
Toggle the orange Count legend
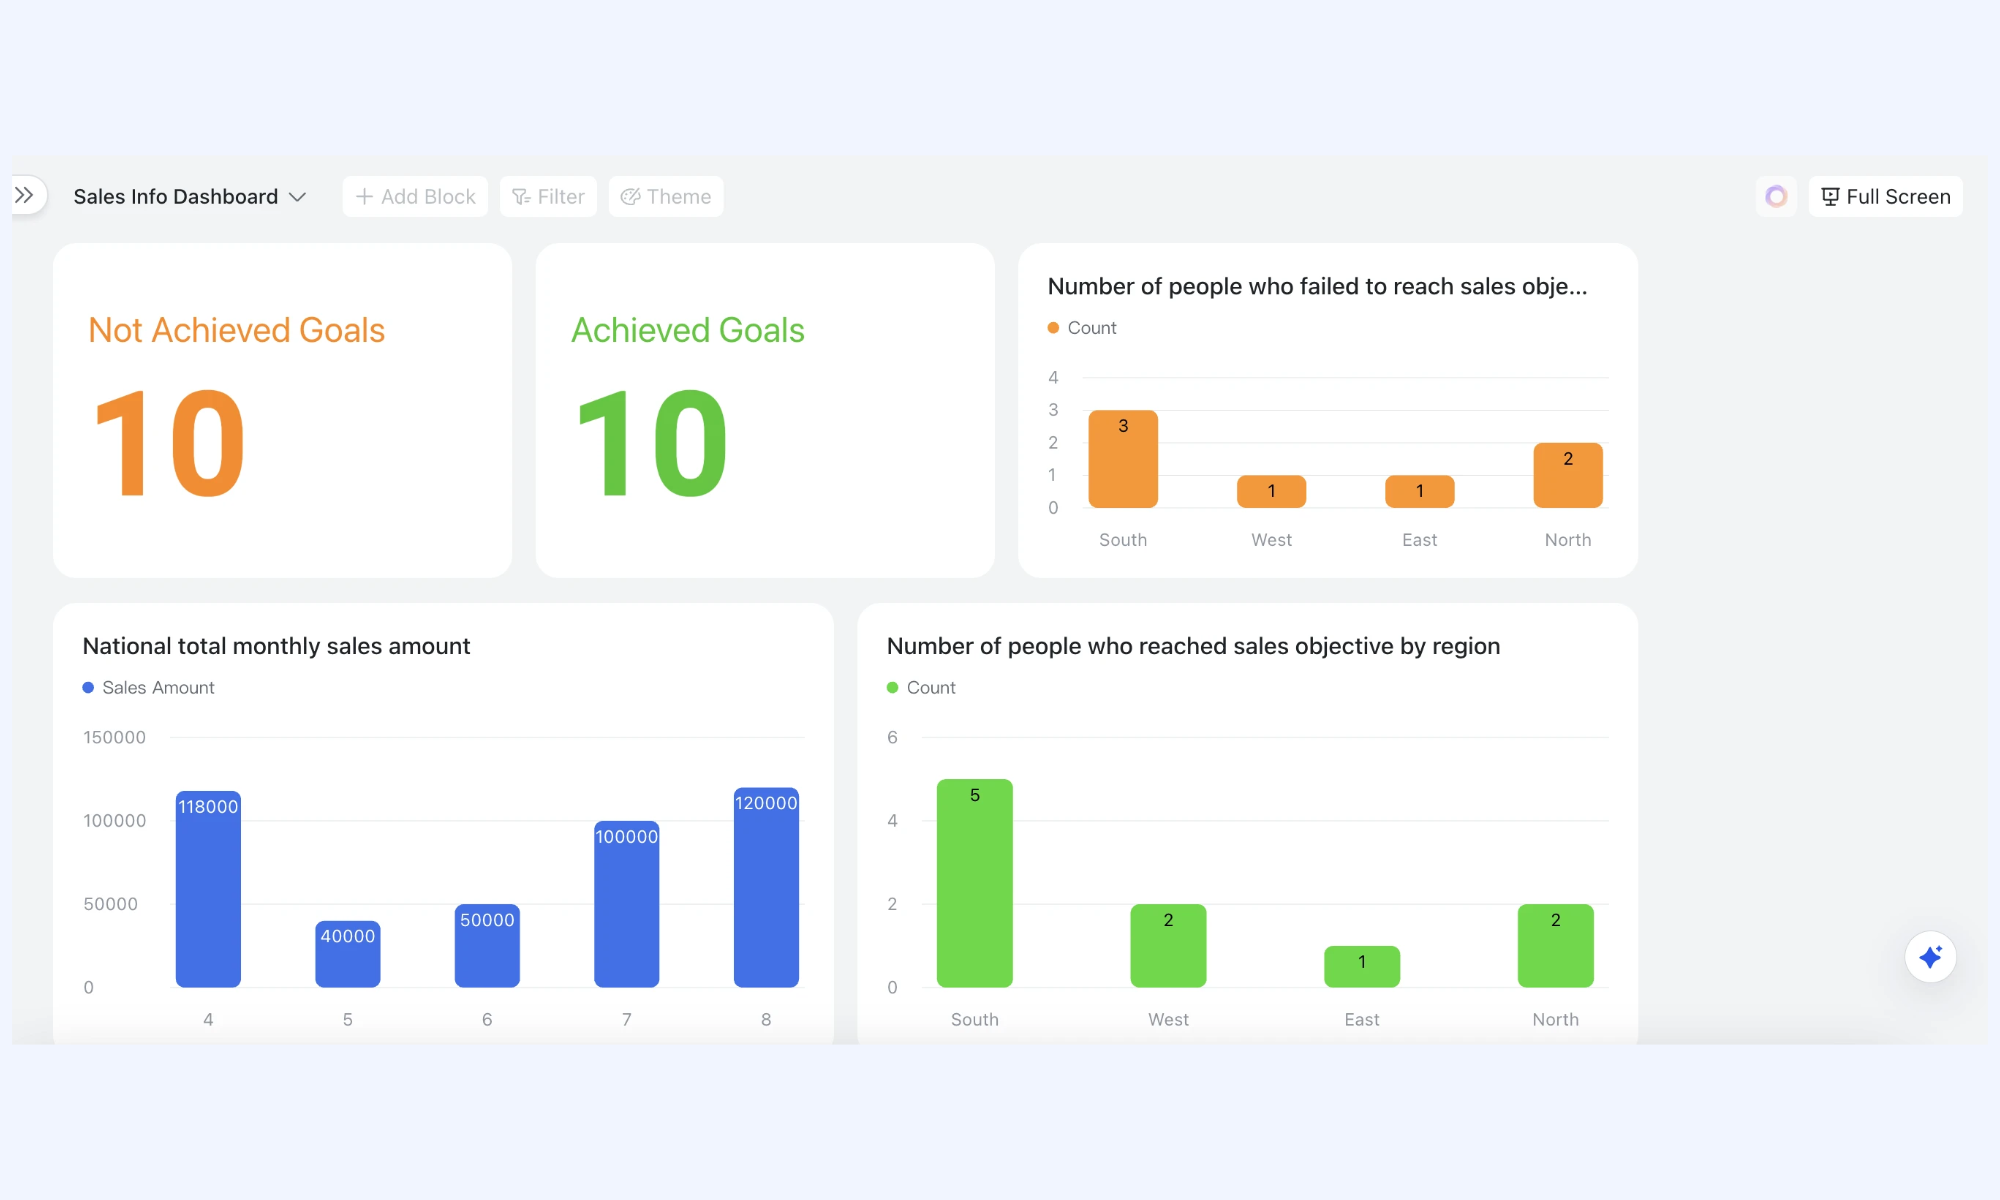tap(1082, 328)
